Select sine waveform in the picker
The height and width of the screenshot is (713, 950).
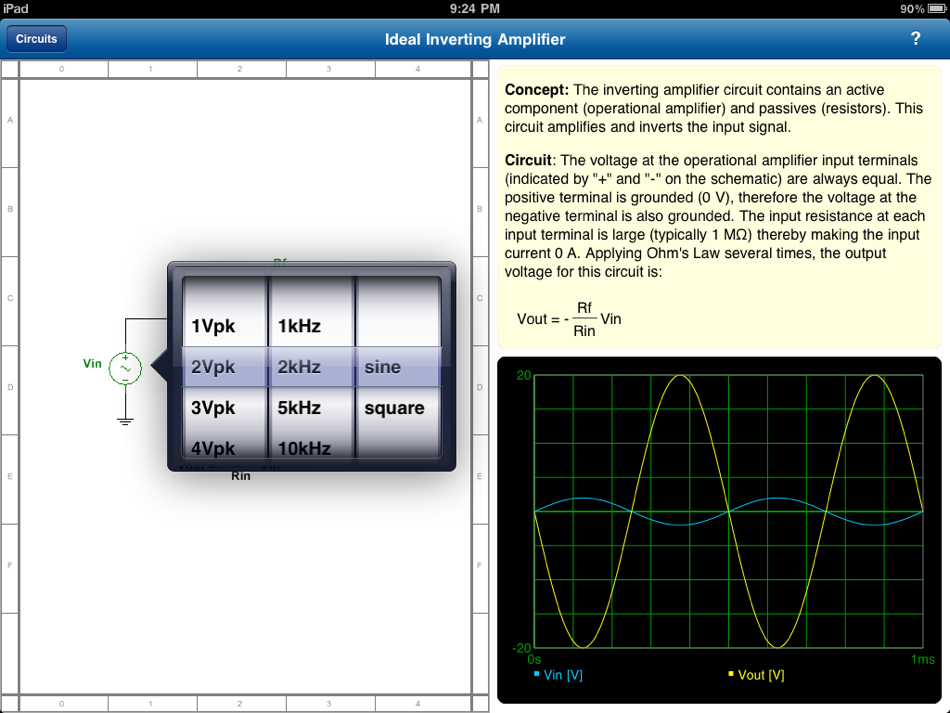382,366
